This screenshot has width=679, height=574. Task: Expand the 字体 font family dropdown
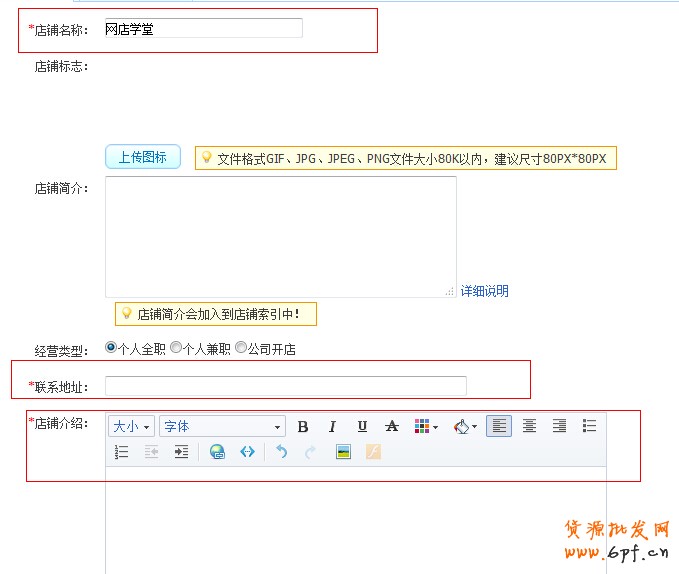tap(222, 427)
